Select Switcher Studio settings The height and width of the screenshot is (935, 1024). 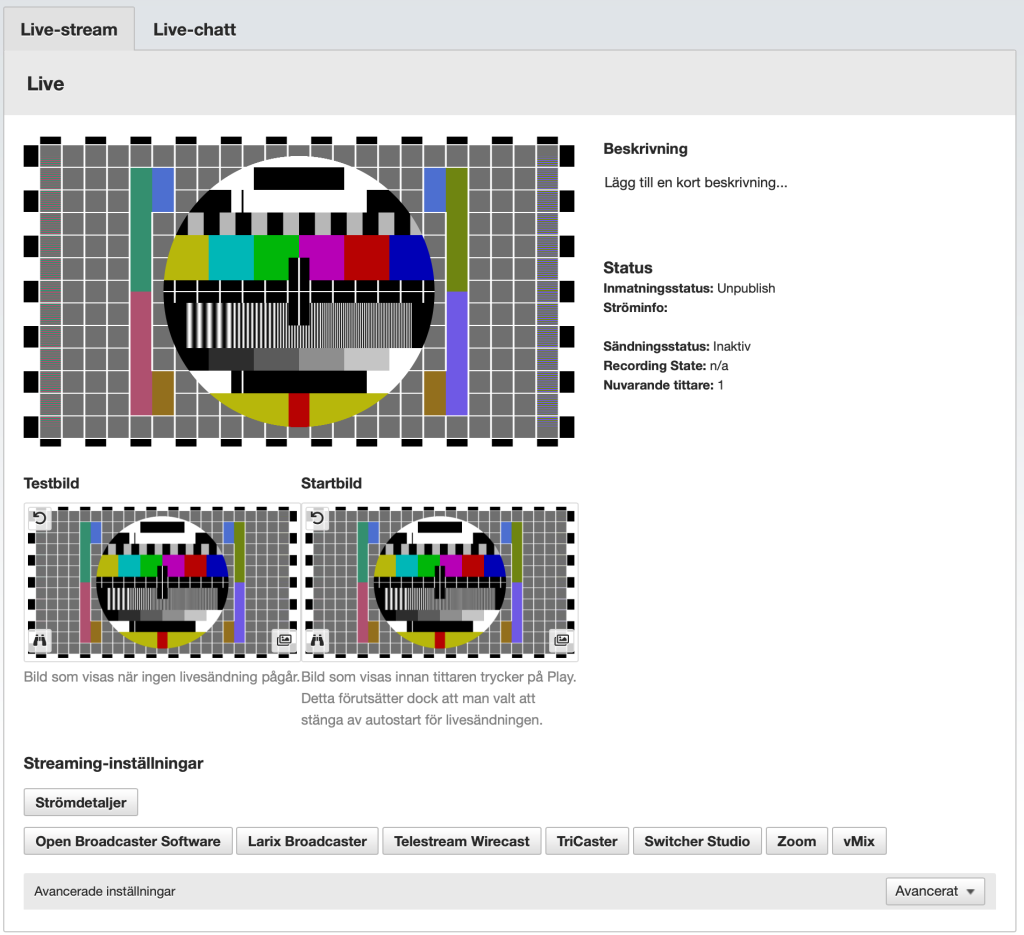tap(697, 841)
